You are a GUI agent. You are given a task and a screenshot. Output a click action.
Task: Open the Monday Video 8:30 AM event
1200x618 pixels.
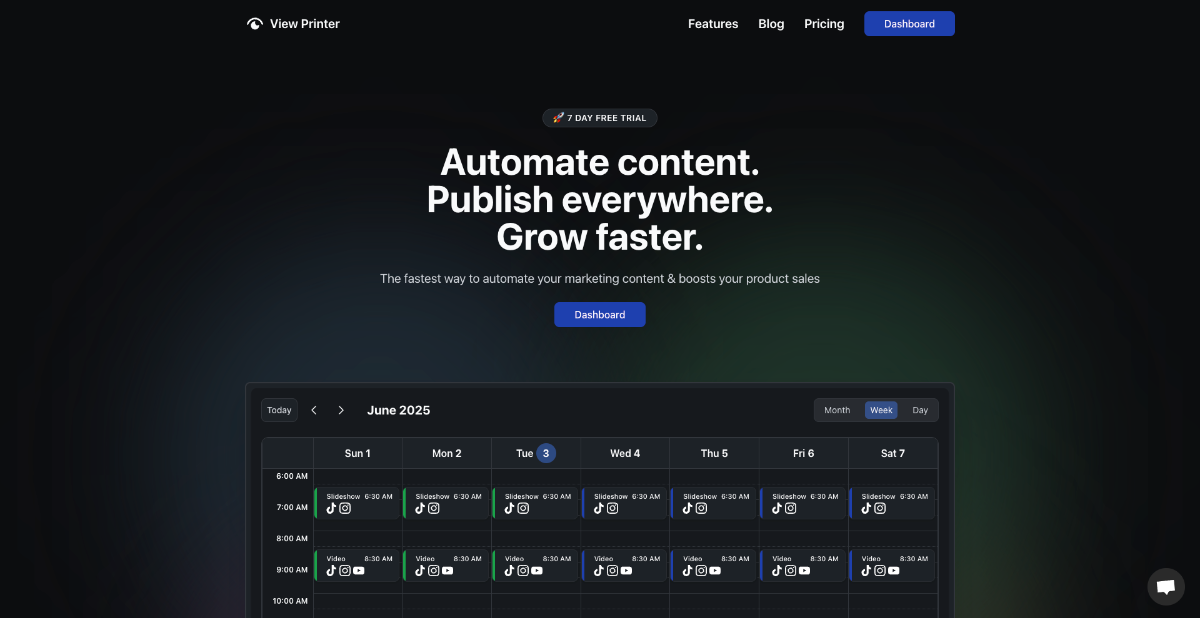click(446, 566)
